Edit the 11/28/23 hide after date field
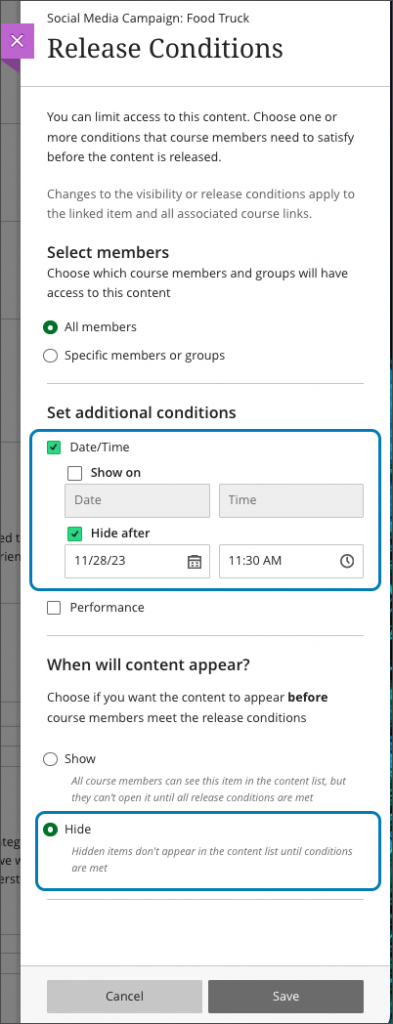 coord(137,561)
